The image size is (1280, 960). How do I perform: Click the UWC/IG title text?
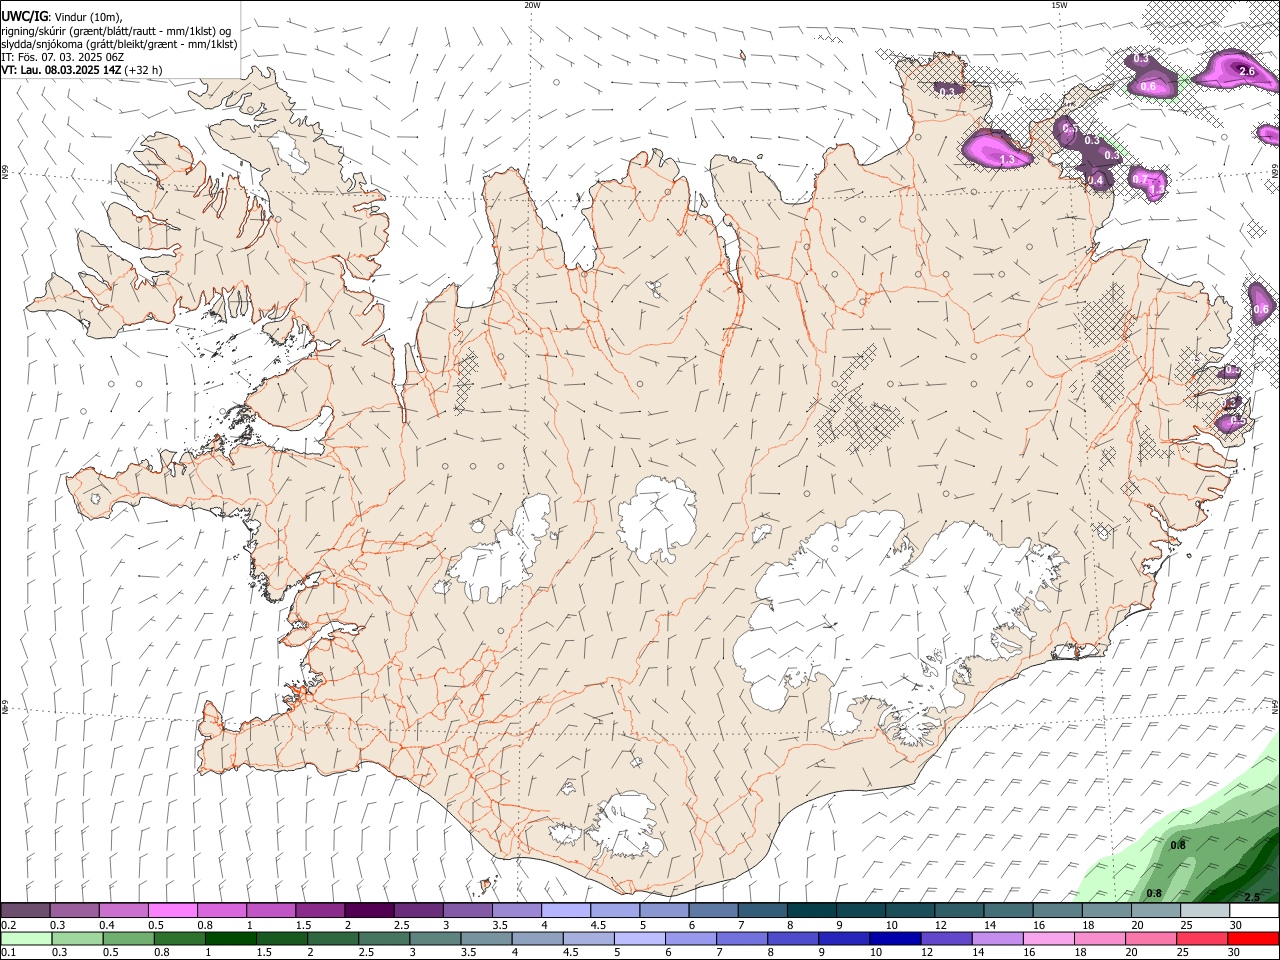(24, 17)
